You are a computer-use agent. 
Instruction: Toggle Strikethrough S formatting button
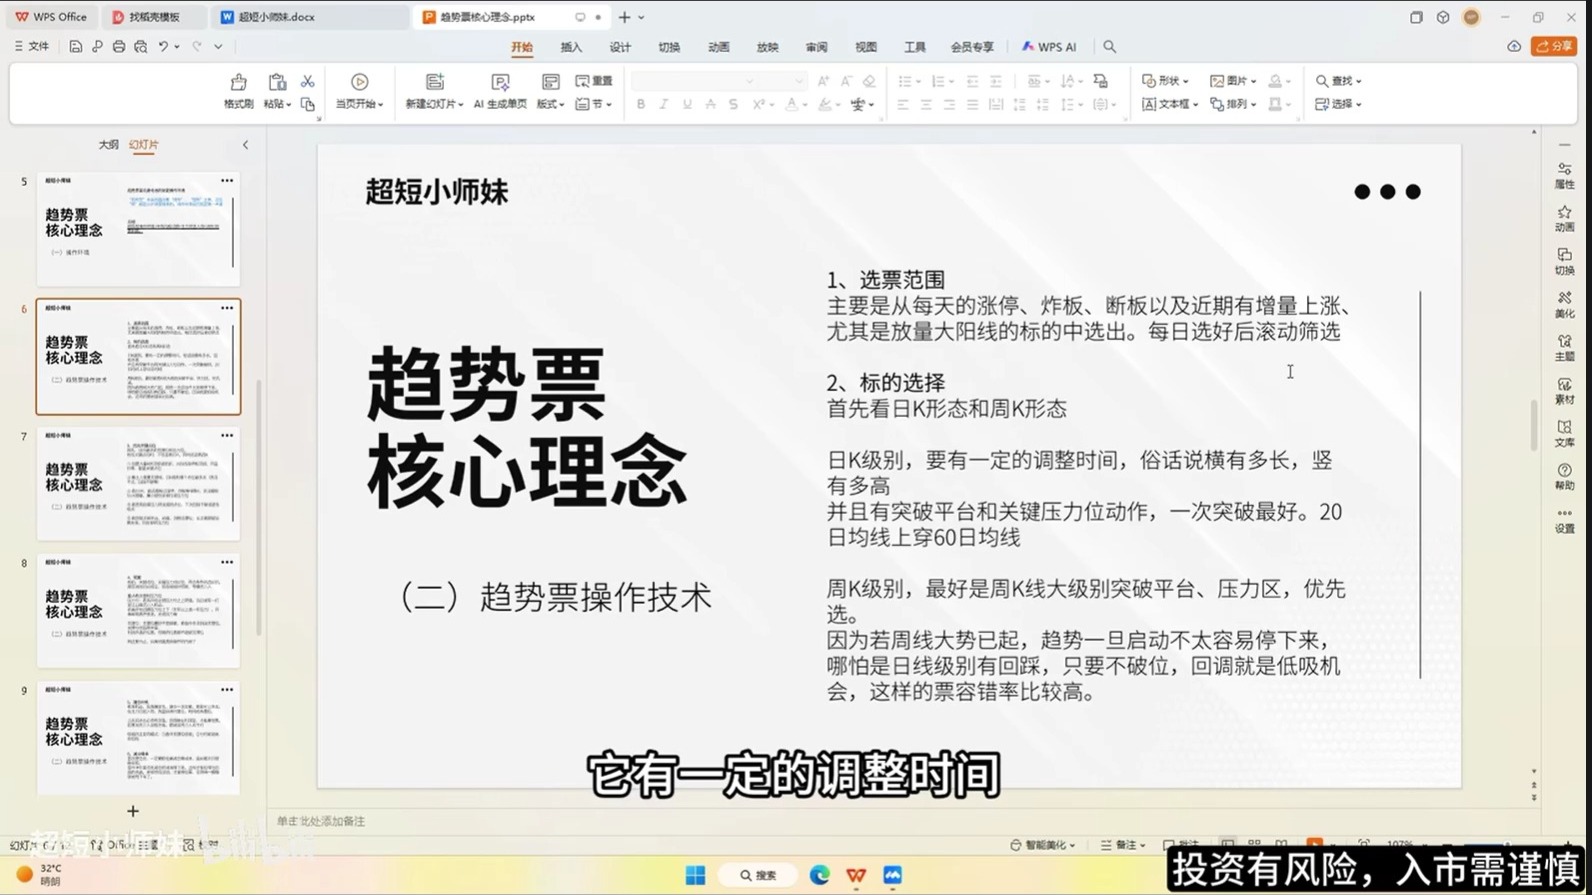[x=733, y=104]
